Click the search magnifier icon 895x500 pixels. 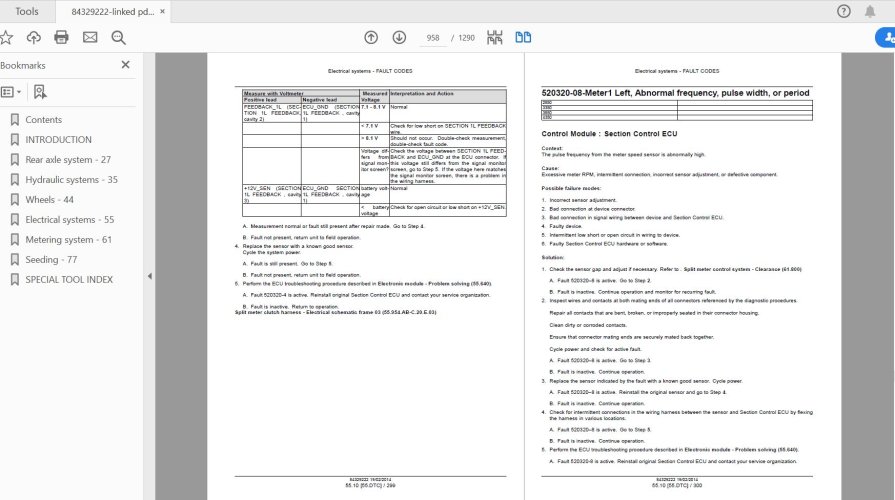click(118, 38)
